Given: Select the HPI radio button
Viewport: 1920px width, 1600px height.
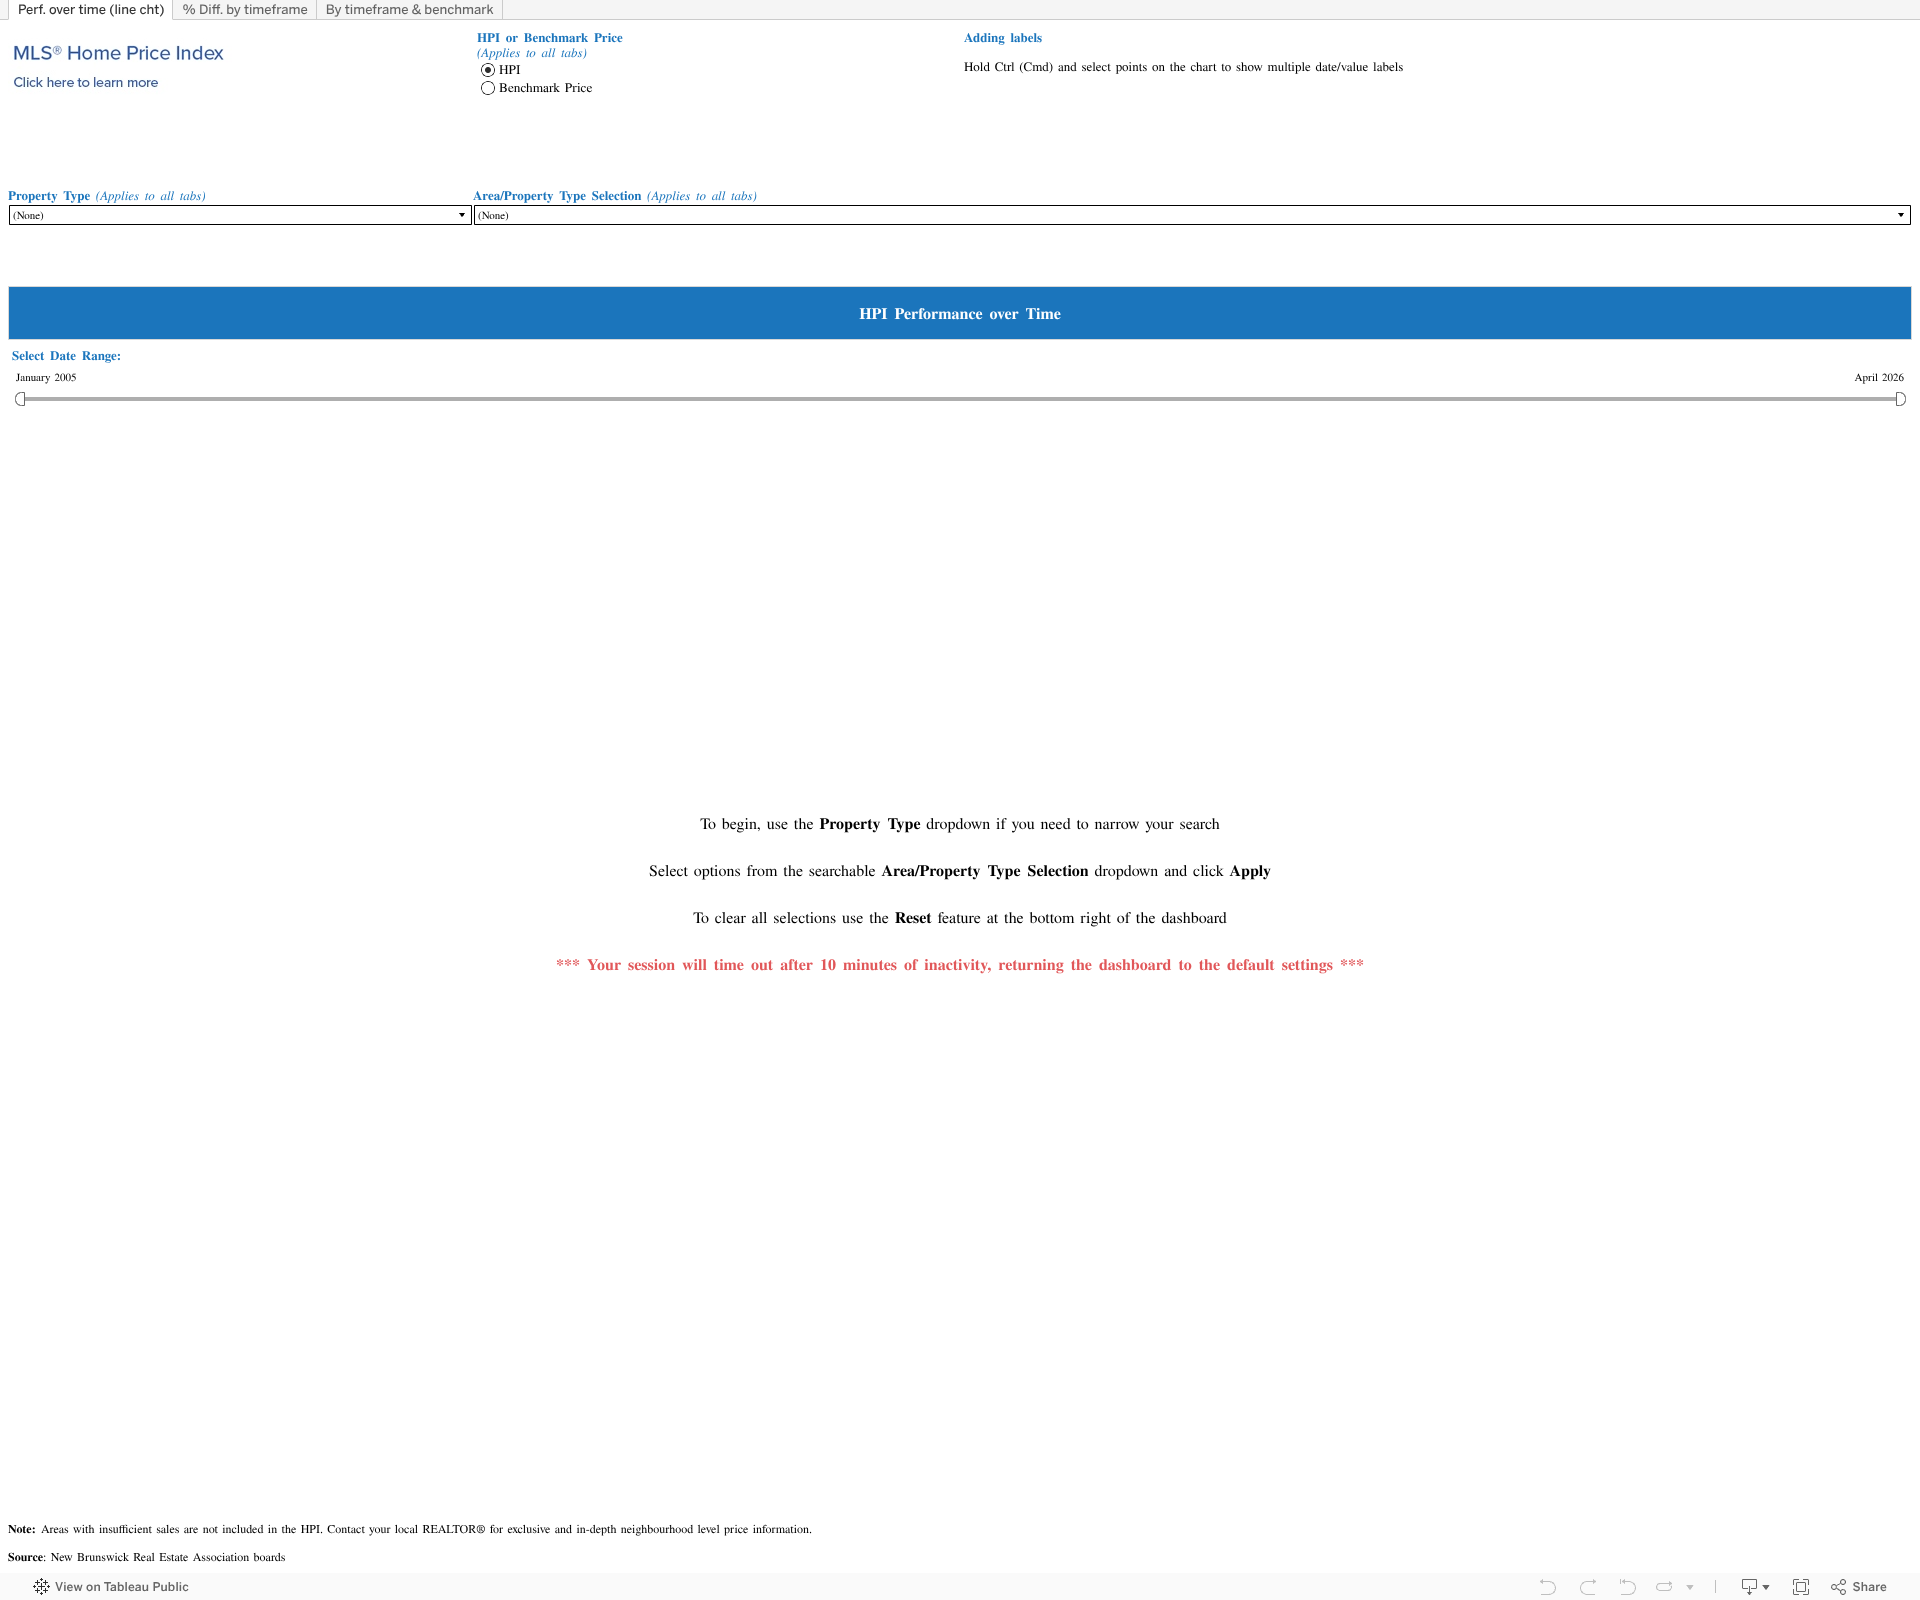Looking at the screenshot, I should pos(488,70).
